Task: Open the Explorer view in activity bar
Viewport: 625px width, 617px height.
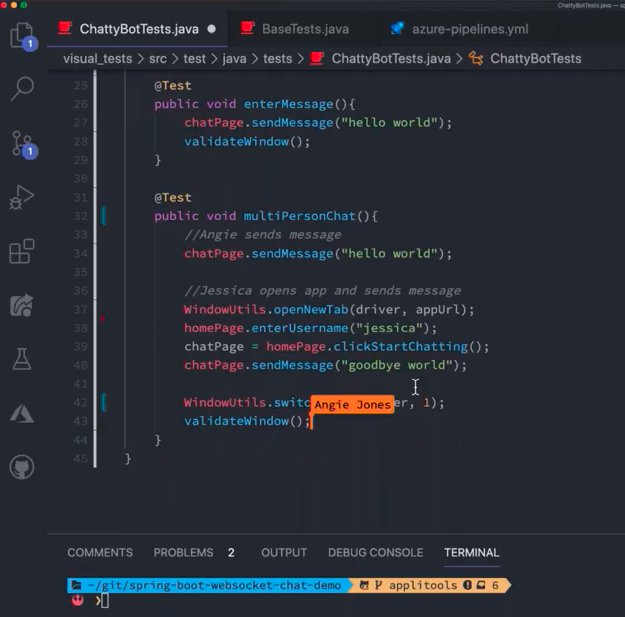Action: 21,38
